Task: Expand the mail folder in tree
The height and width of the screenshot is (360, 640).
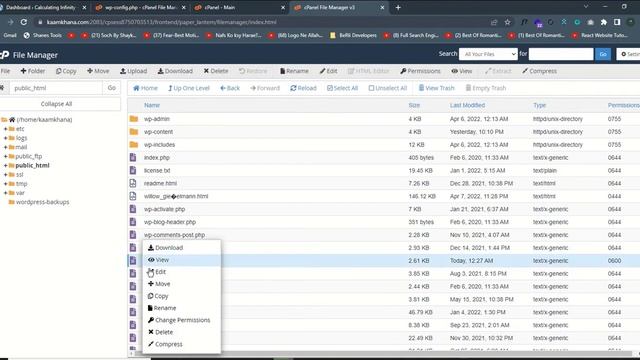Action: coord(6,147)
